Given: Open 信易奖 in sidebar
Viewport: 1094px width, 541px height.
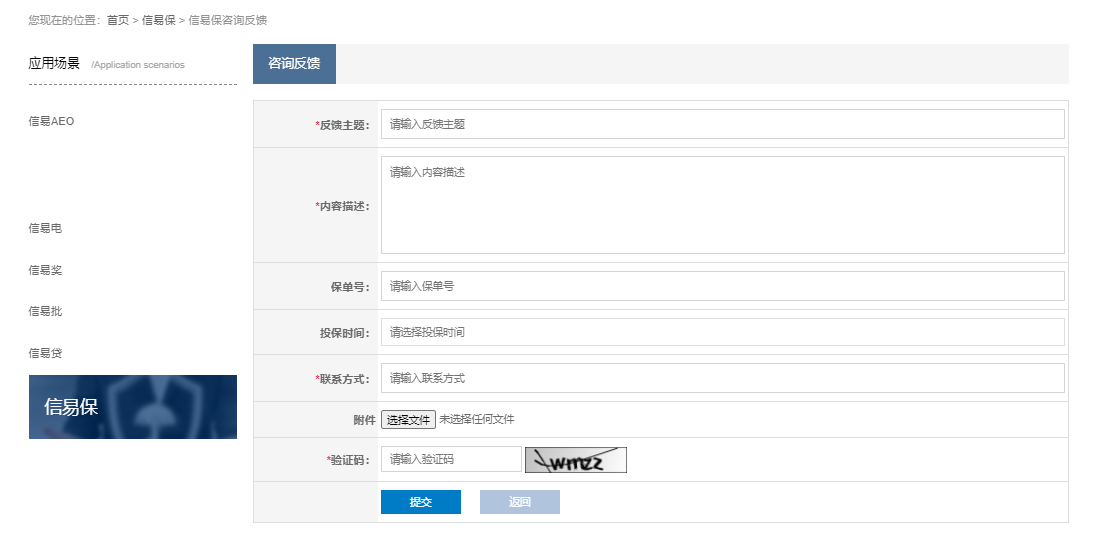Looking at the screenshot, I should tap(45, 270).
